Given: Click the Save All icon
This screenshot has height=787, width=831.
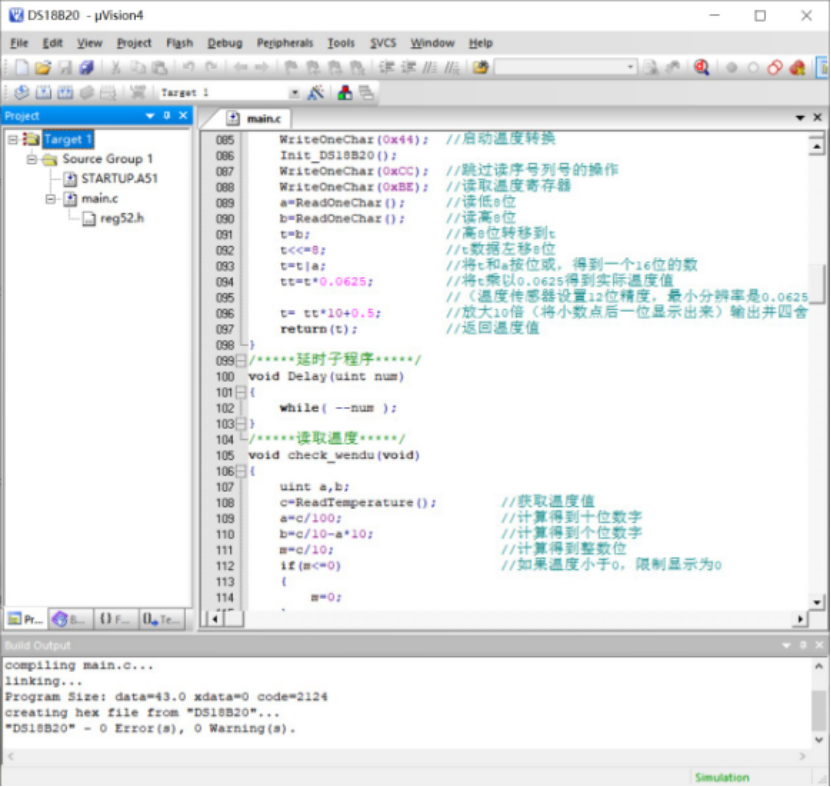Looking at the screenshot, I should (87, 68).
